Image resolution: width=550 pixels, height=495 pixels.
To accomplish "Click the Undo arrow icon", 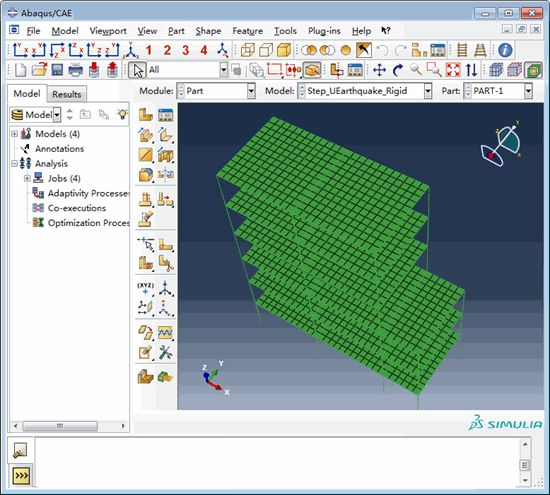I will [x=382, y=50].
